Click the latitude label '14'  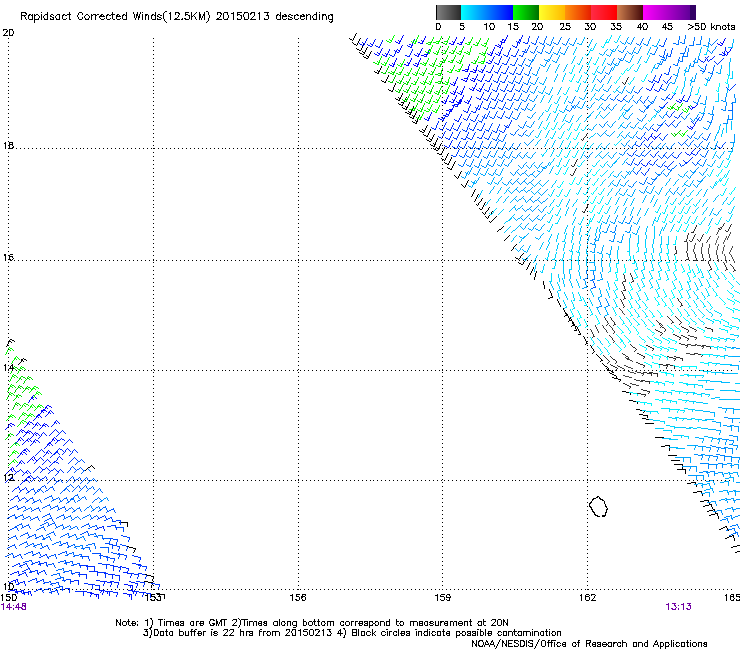coord(8,367)
